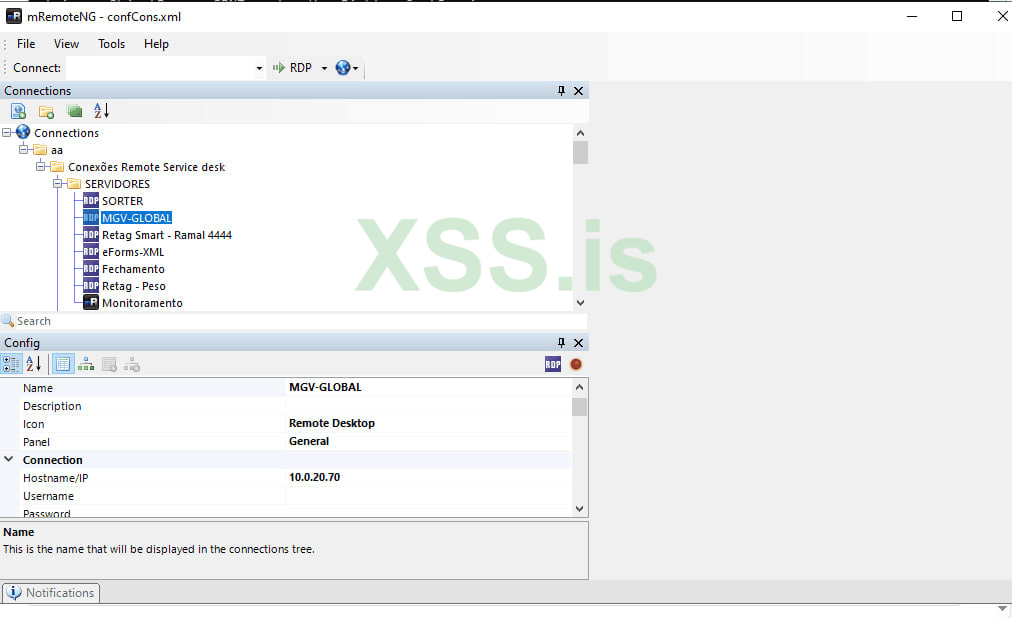Open the Help menu

click(156, 44)
